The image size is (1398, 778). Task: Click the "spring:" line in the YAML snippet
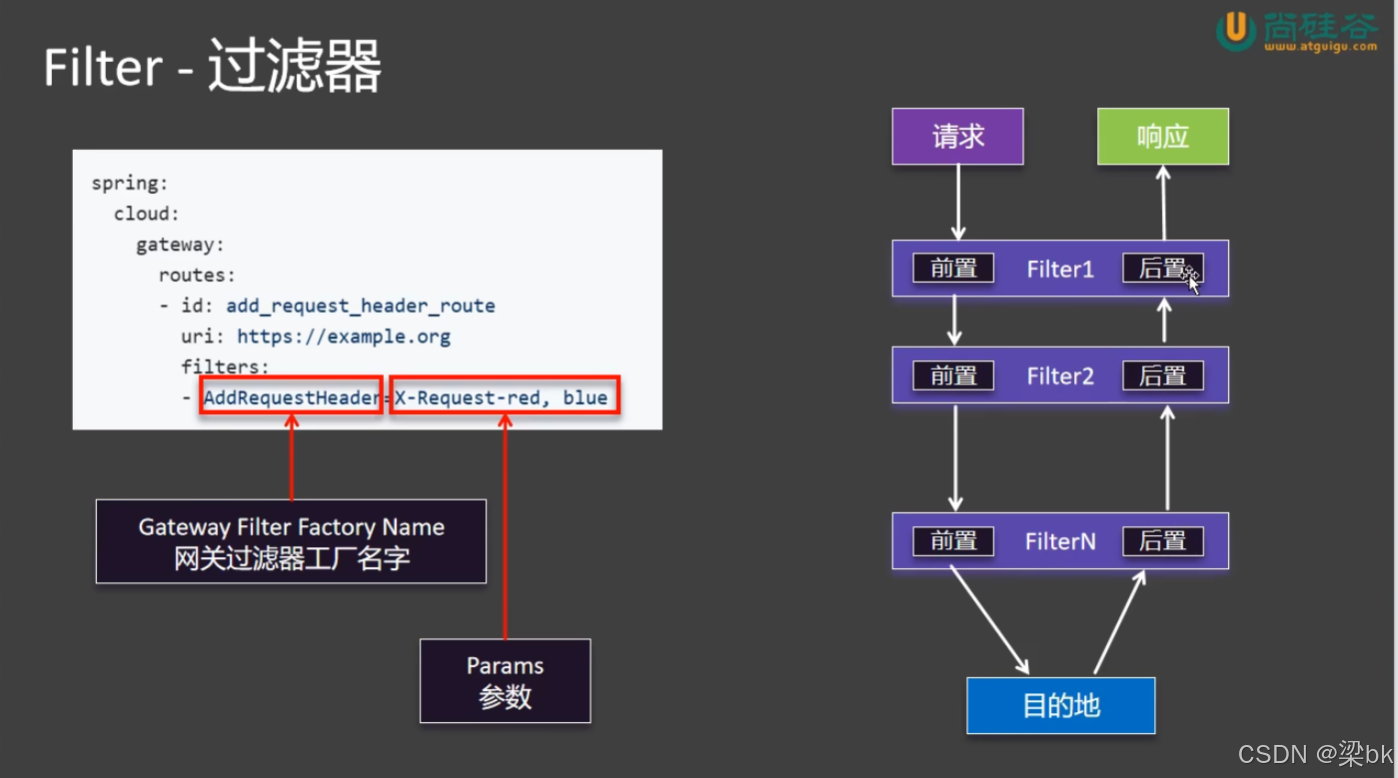pos(130,184)
